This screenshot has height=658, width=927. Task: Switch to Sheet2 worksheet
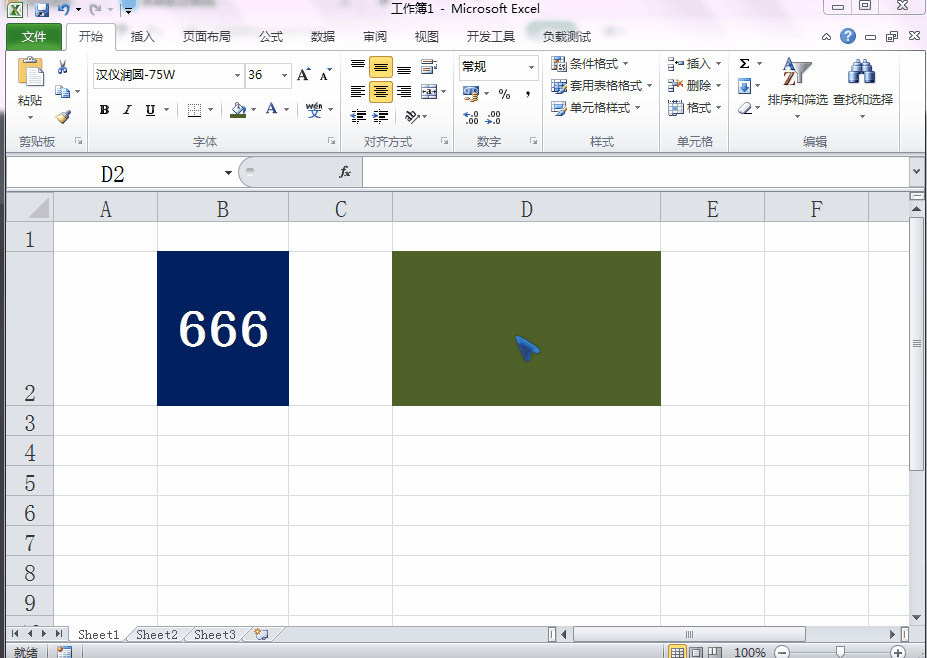click(x=157, y=634)
